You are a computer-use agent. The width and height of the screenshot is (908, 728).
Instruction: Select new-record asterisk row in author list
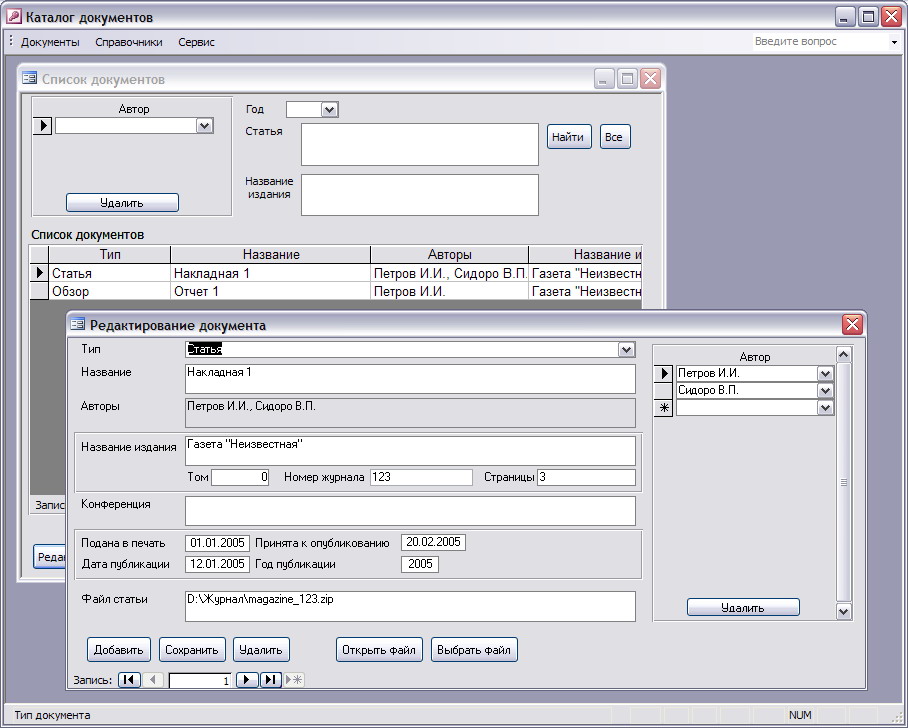point(664,408)
